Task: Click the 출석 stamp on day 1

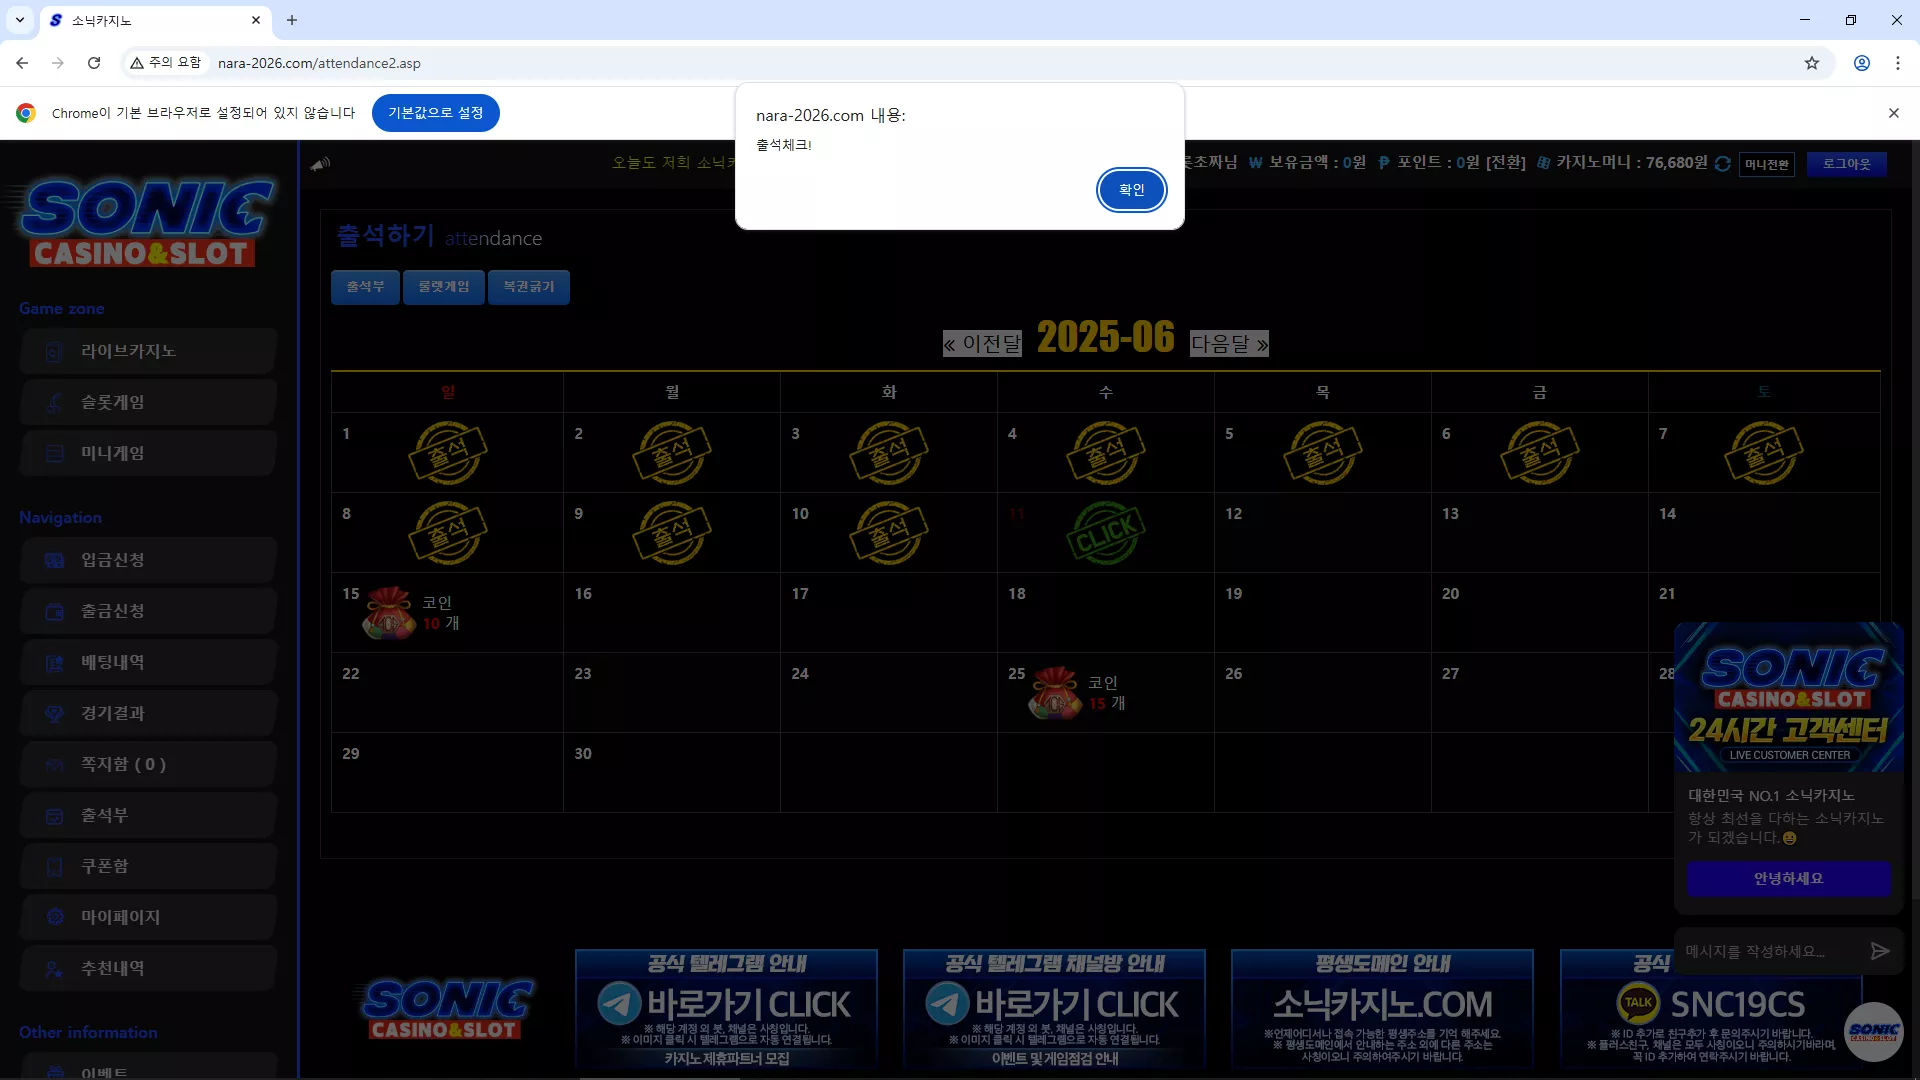Action: (x=447, y=453)
